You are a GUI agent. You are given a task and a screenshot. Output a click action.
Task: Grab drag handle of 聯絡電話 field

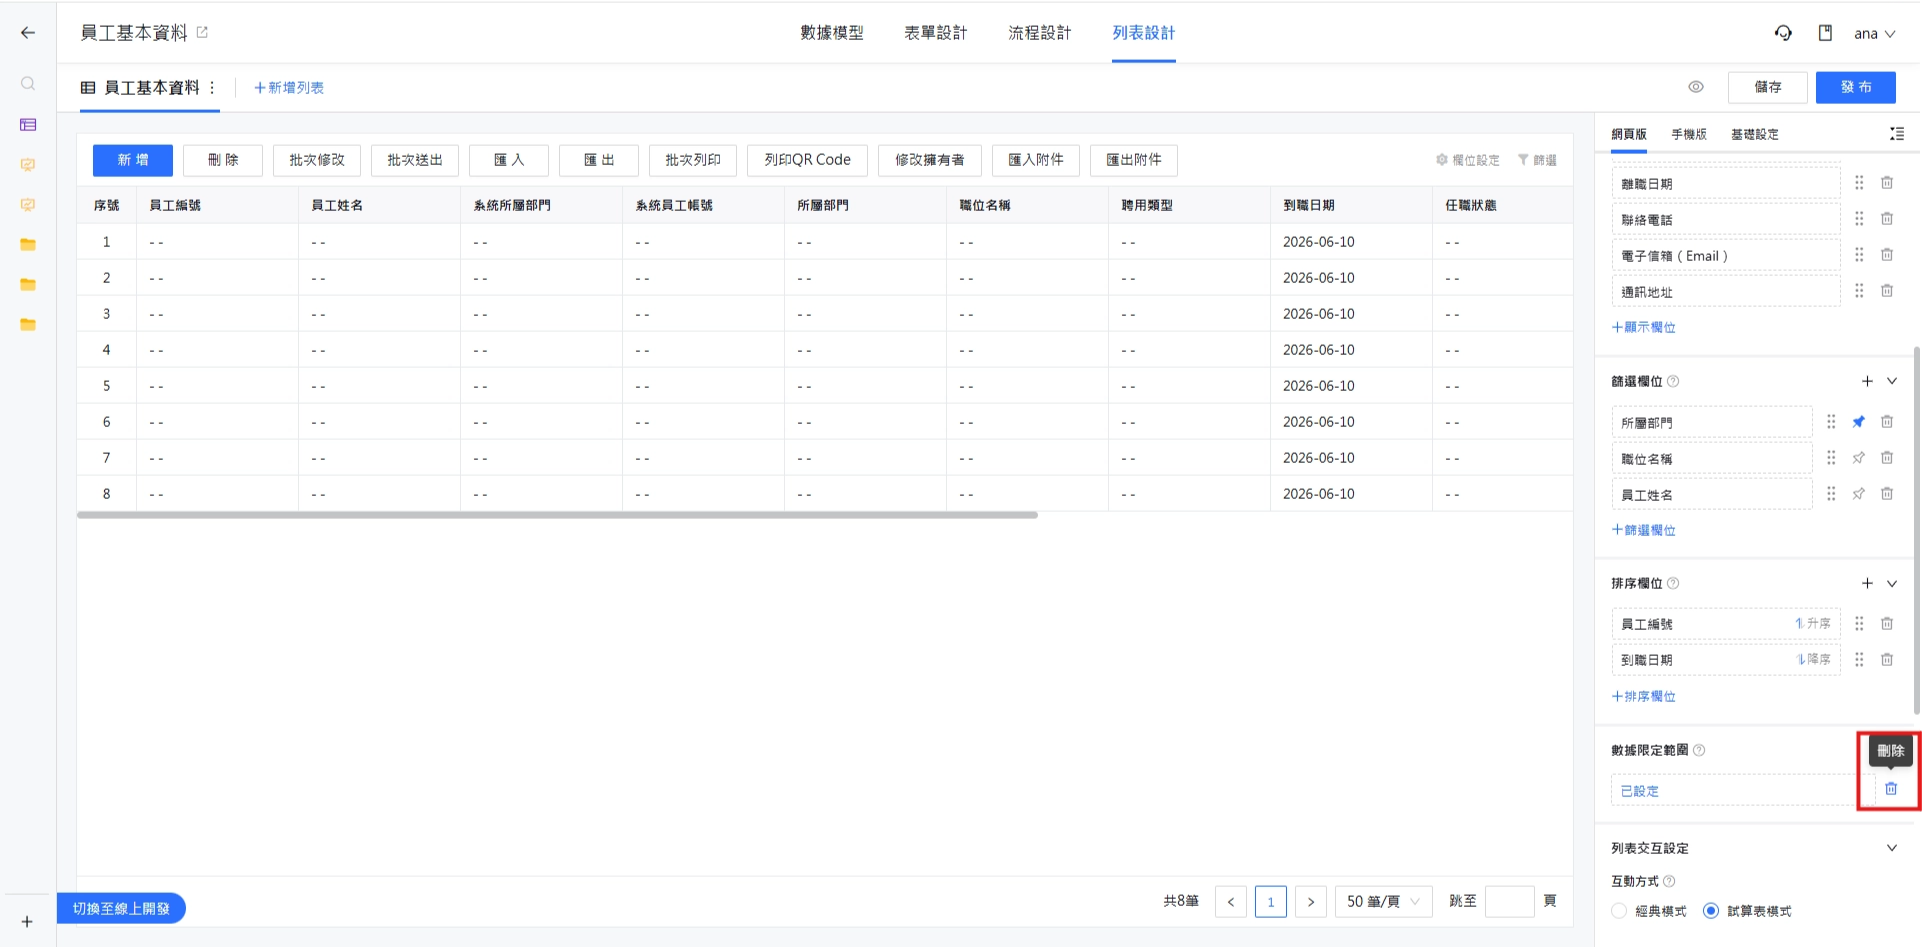(1859, 219)
